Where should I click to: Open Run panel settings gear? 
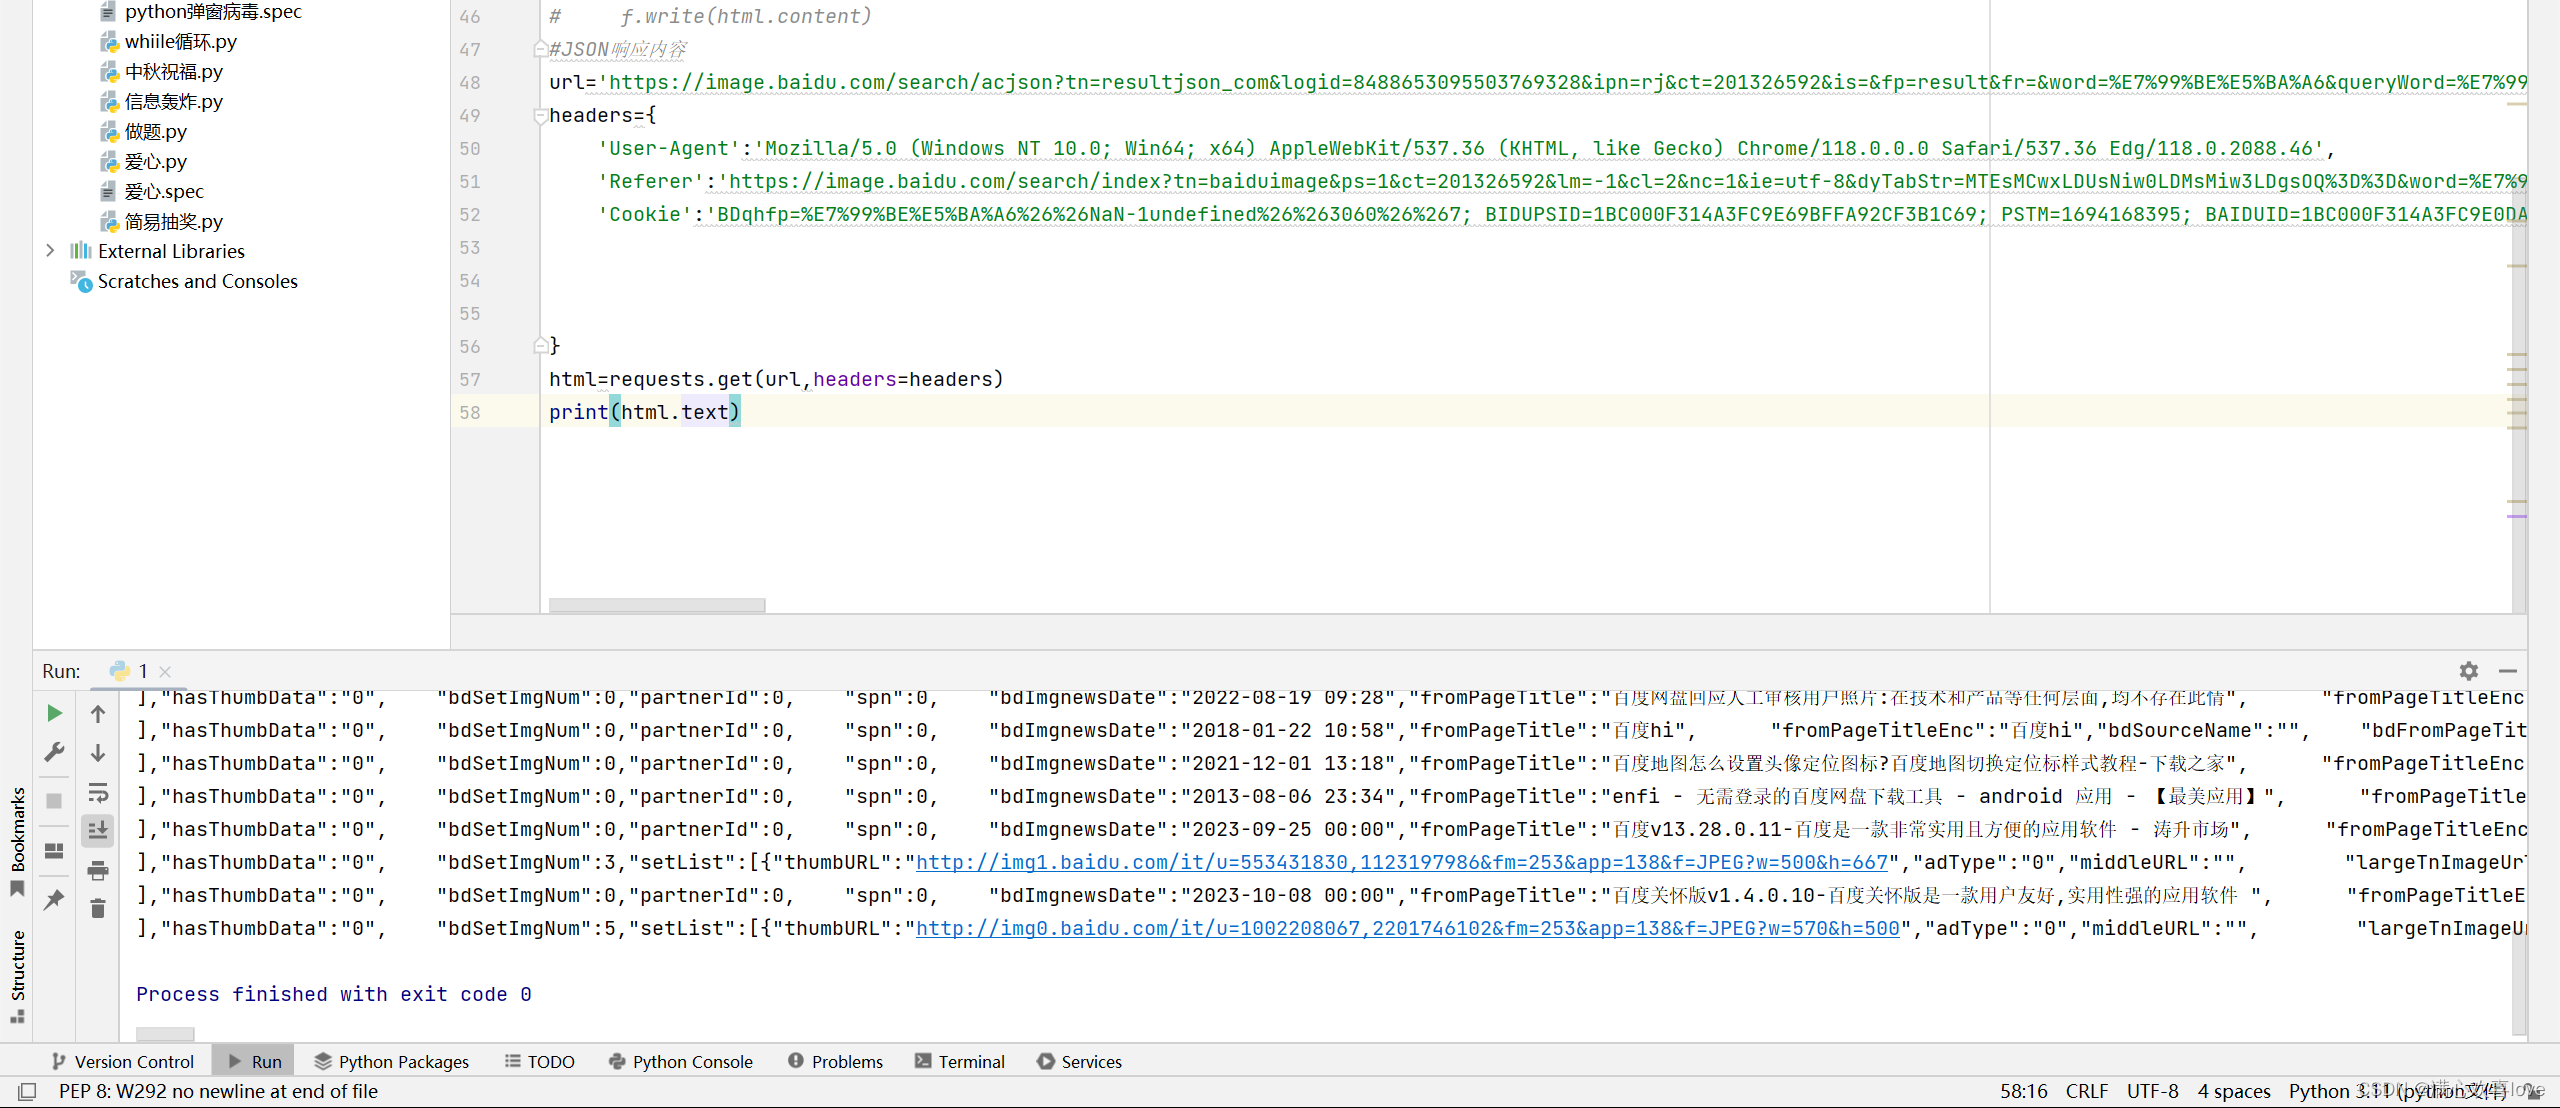(2469, 671)
